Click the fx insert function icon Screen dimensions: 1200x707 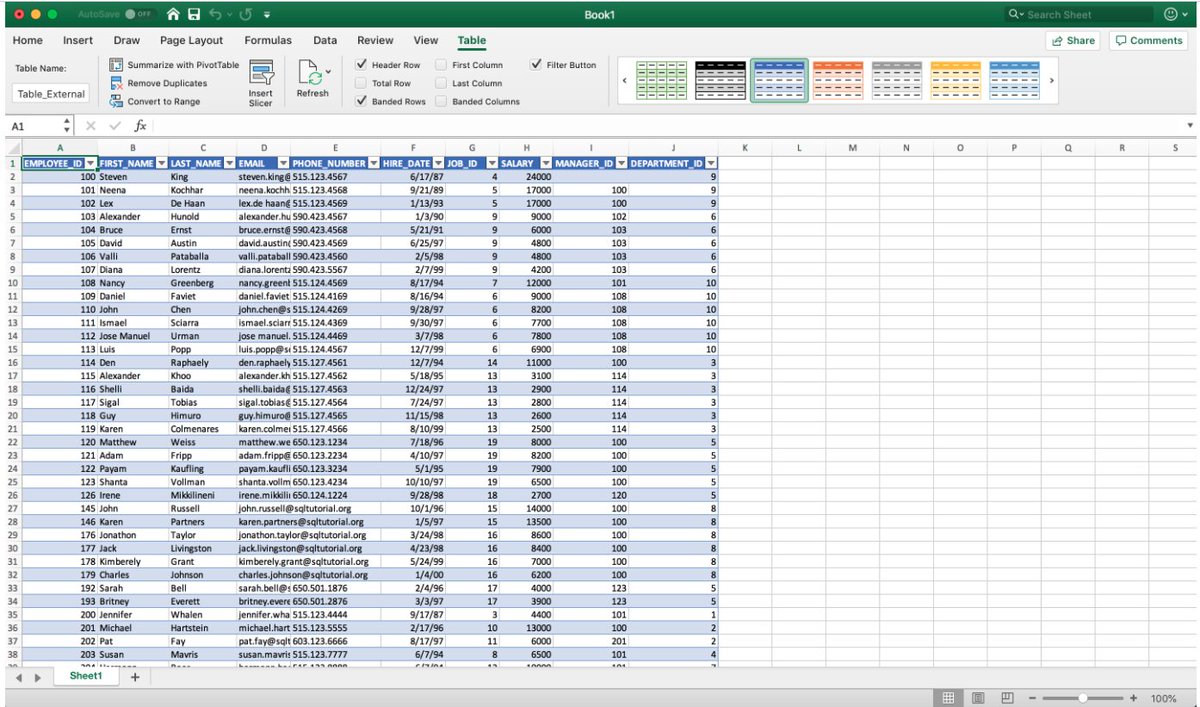coord(140,126)
